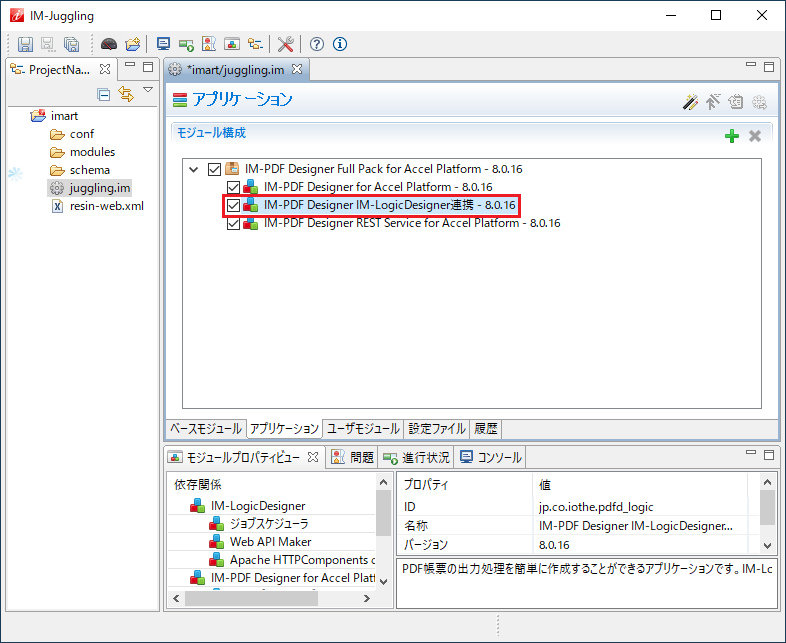The width and height of the screenshot is (786, 643).
Task: Select Apache HTTPComponents dependency item
Action: [302, 560]
